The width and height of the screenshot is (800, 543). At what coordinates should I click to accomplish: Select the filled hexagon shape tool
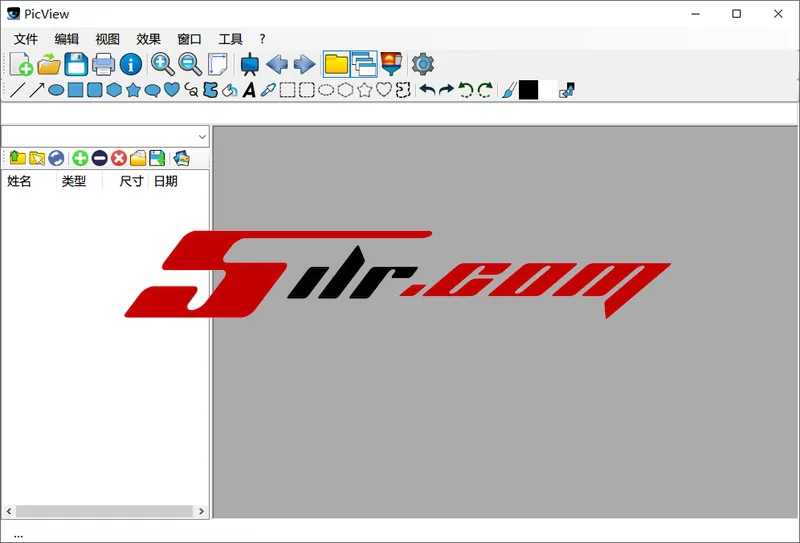[114, 90]
